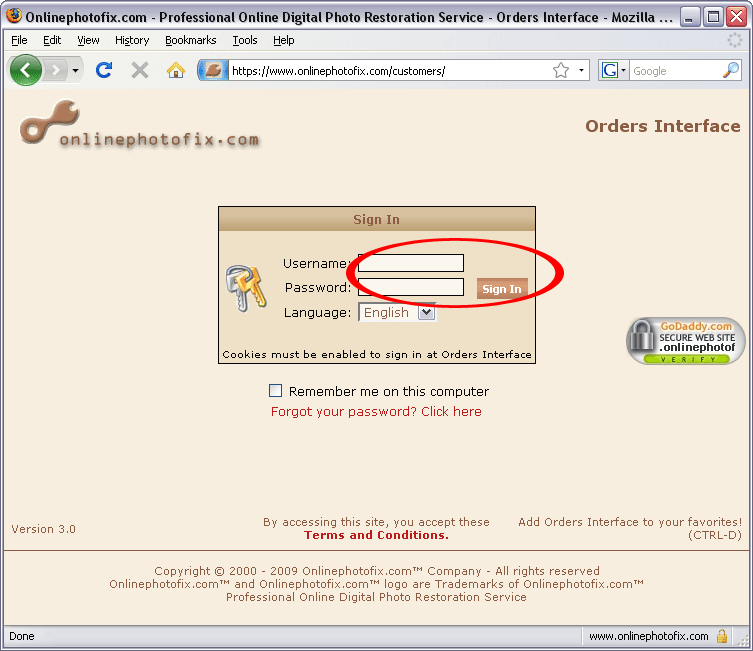Minimize the Firefox window
753x651 pixels.
[x=690, y=17]
